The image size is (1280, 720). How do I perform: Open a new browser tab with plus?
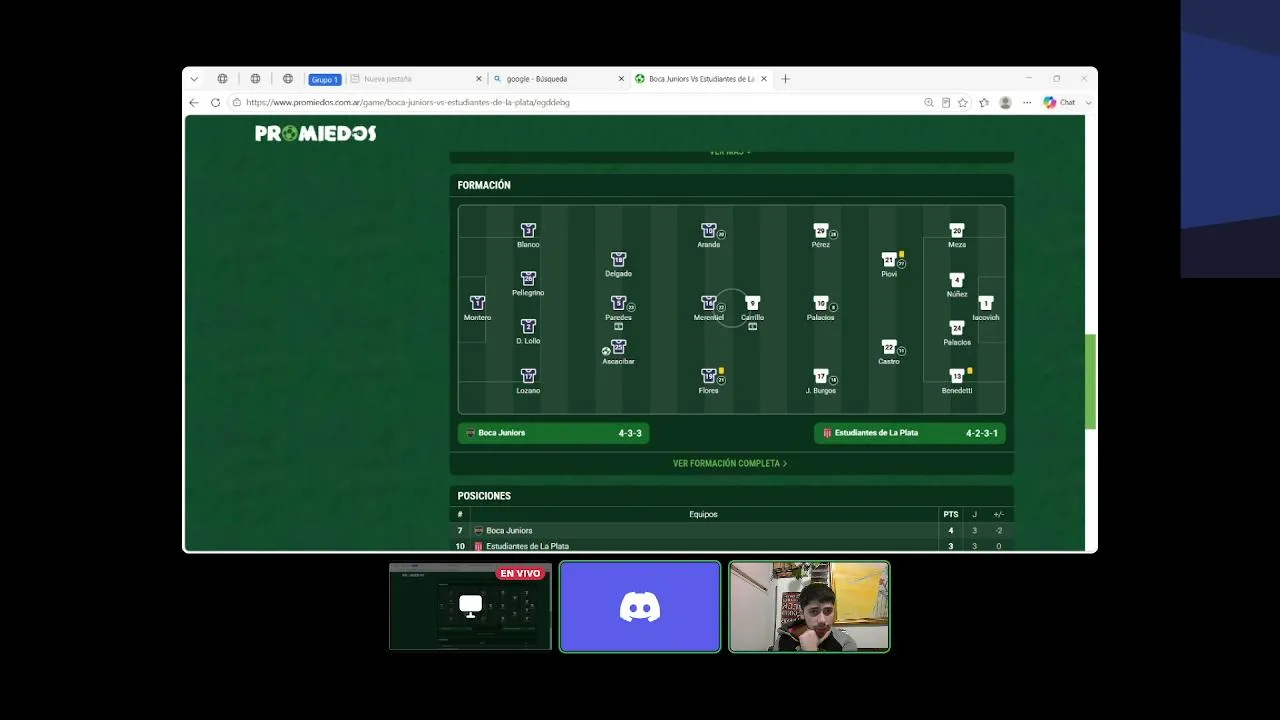[x=785, y=79]
